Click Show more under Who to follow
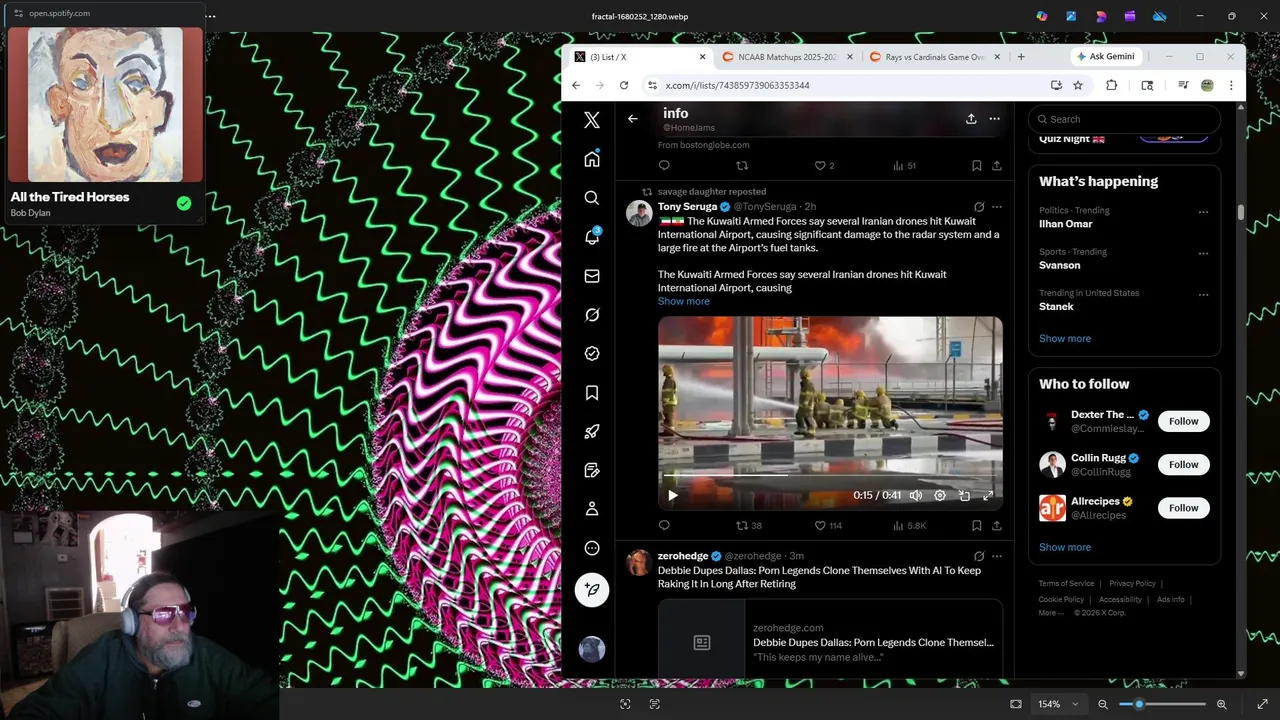This screenshot has width=1280, height=720. [x=1065, y=547]
